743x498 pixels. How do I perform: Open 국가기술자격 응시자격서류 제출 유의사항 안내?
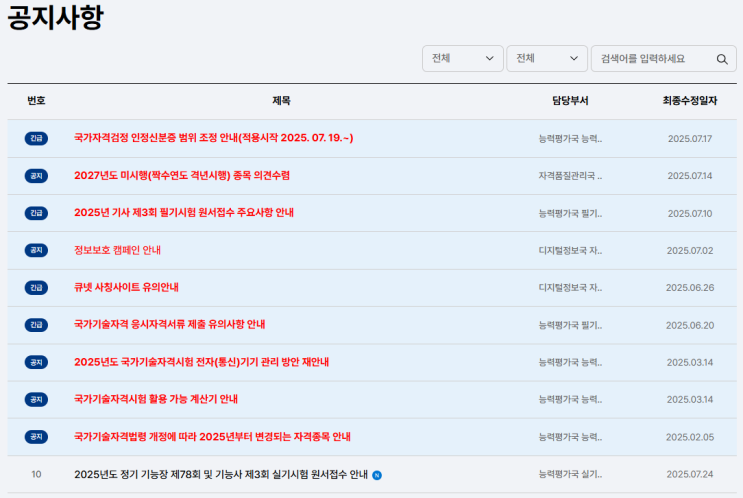click(x=170, y=325)
